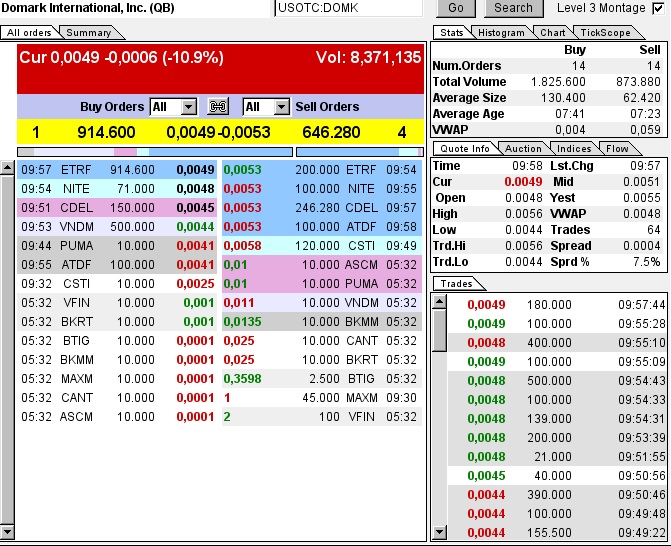Click the Vol: 8,371,135 value

pyautogui.click(x=368, y=57)
